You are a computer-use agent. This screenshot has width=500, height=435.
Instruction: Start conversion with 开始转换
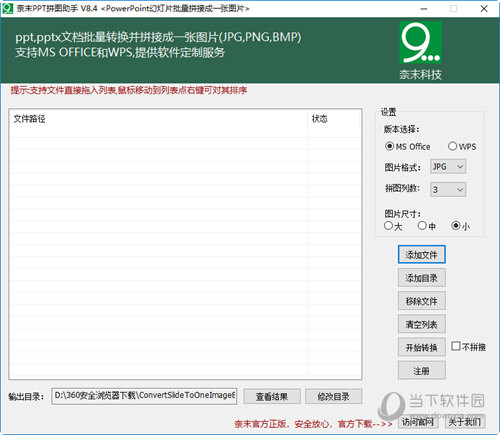click(x=422, y=347)
